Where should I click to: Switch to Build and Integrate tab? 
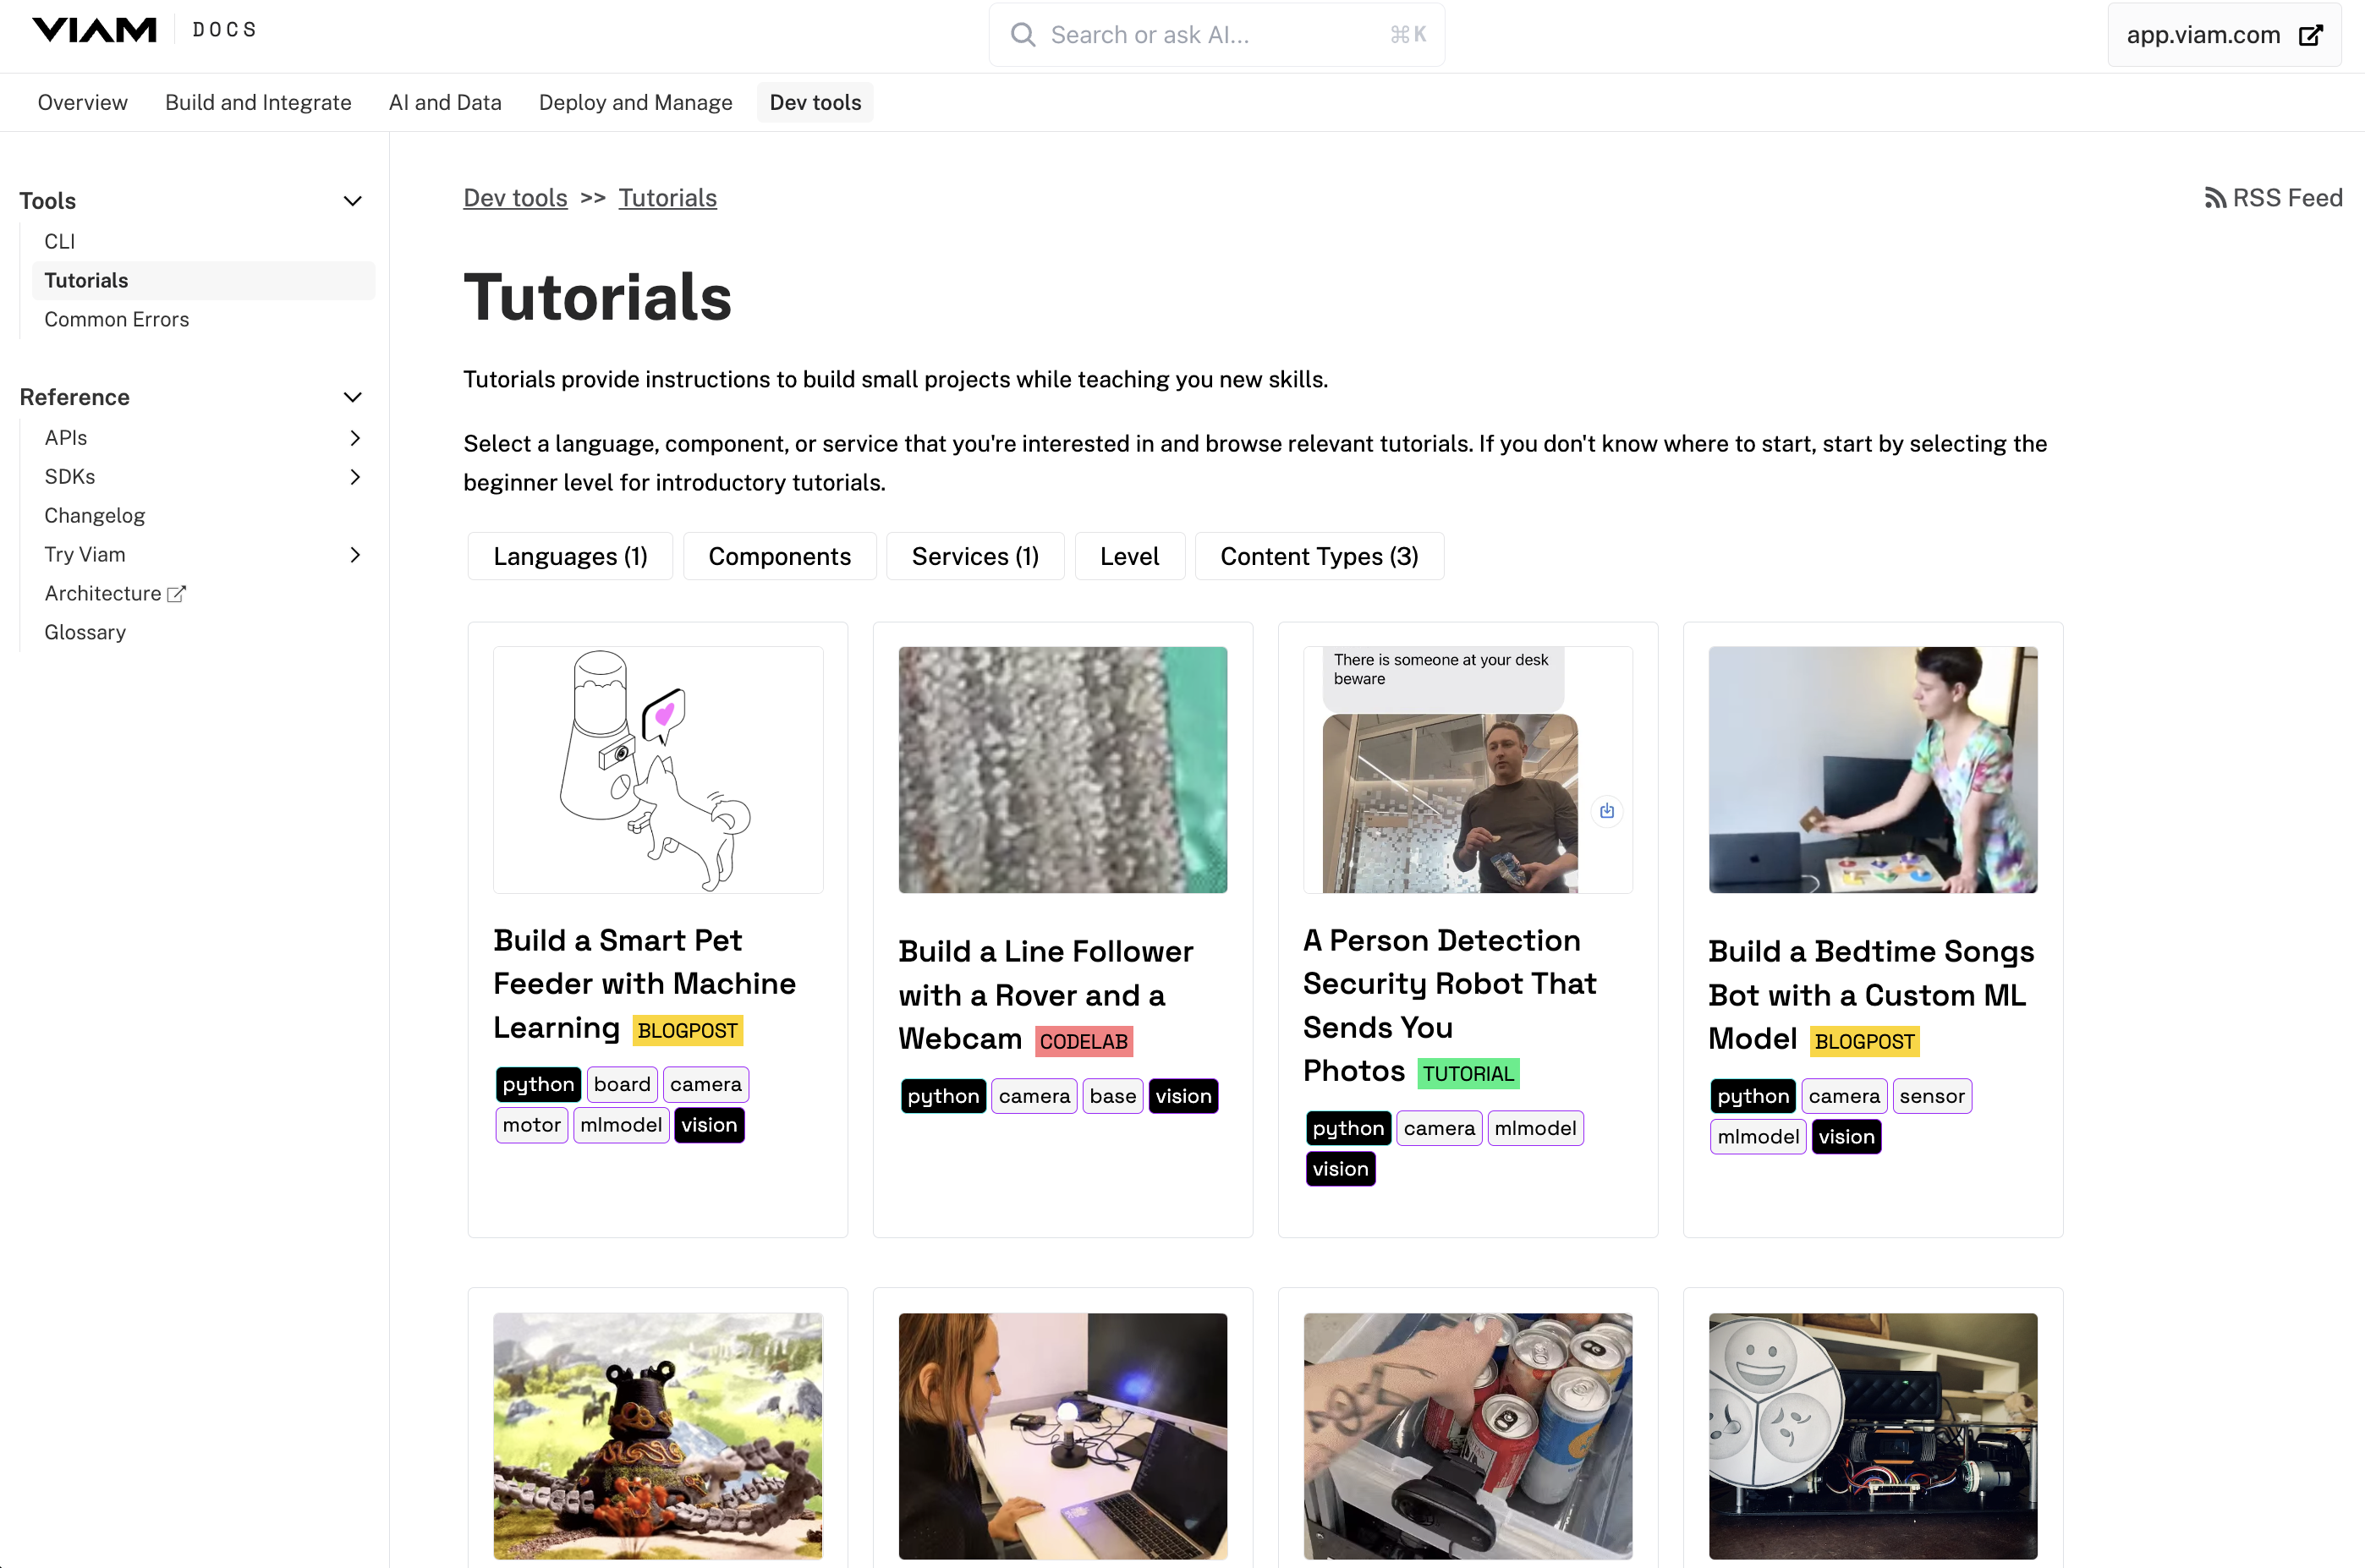pyautogui.click(x=258, y=102)
